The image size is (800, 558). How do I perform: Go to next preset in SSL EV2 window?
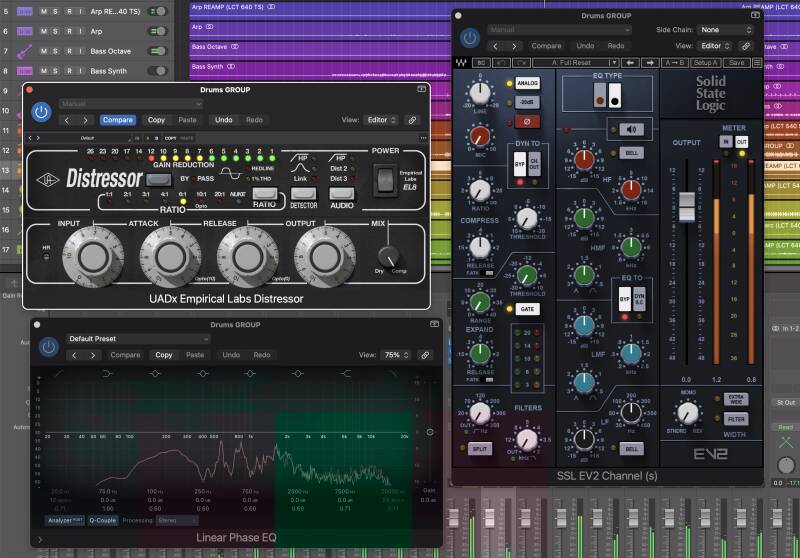click(x=513, y=46)
